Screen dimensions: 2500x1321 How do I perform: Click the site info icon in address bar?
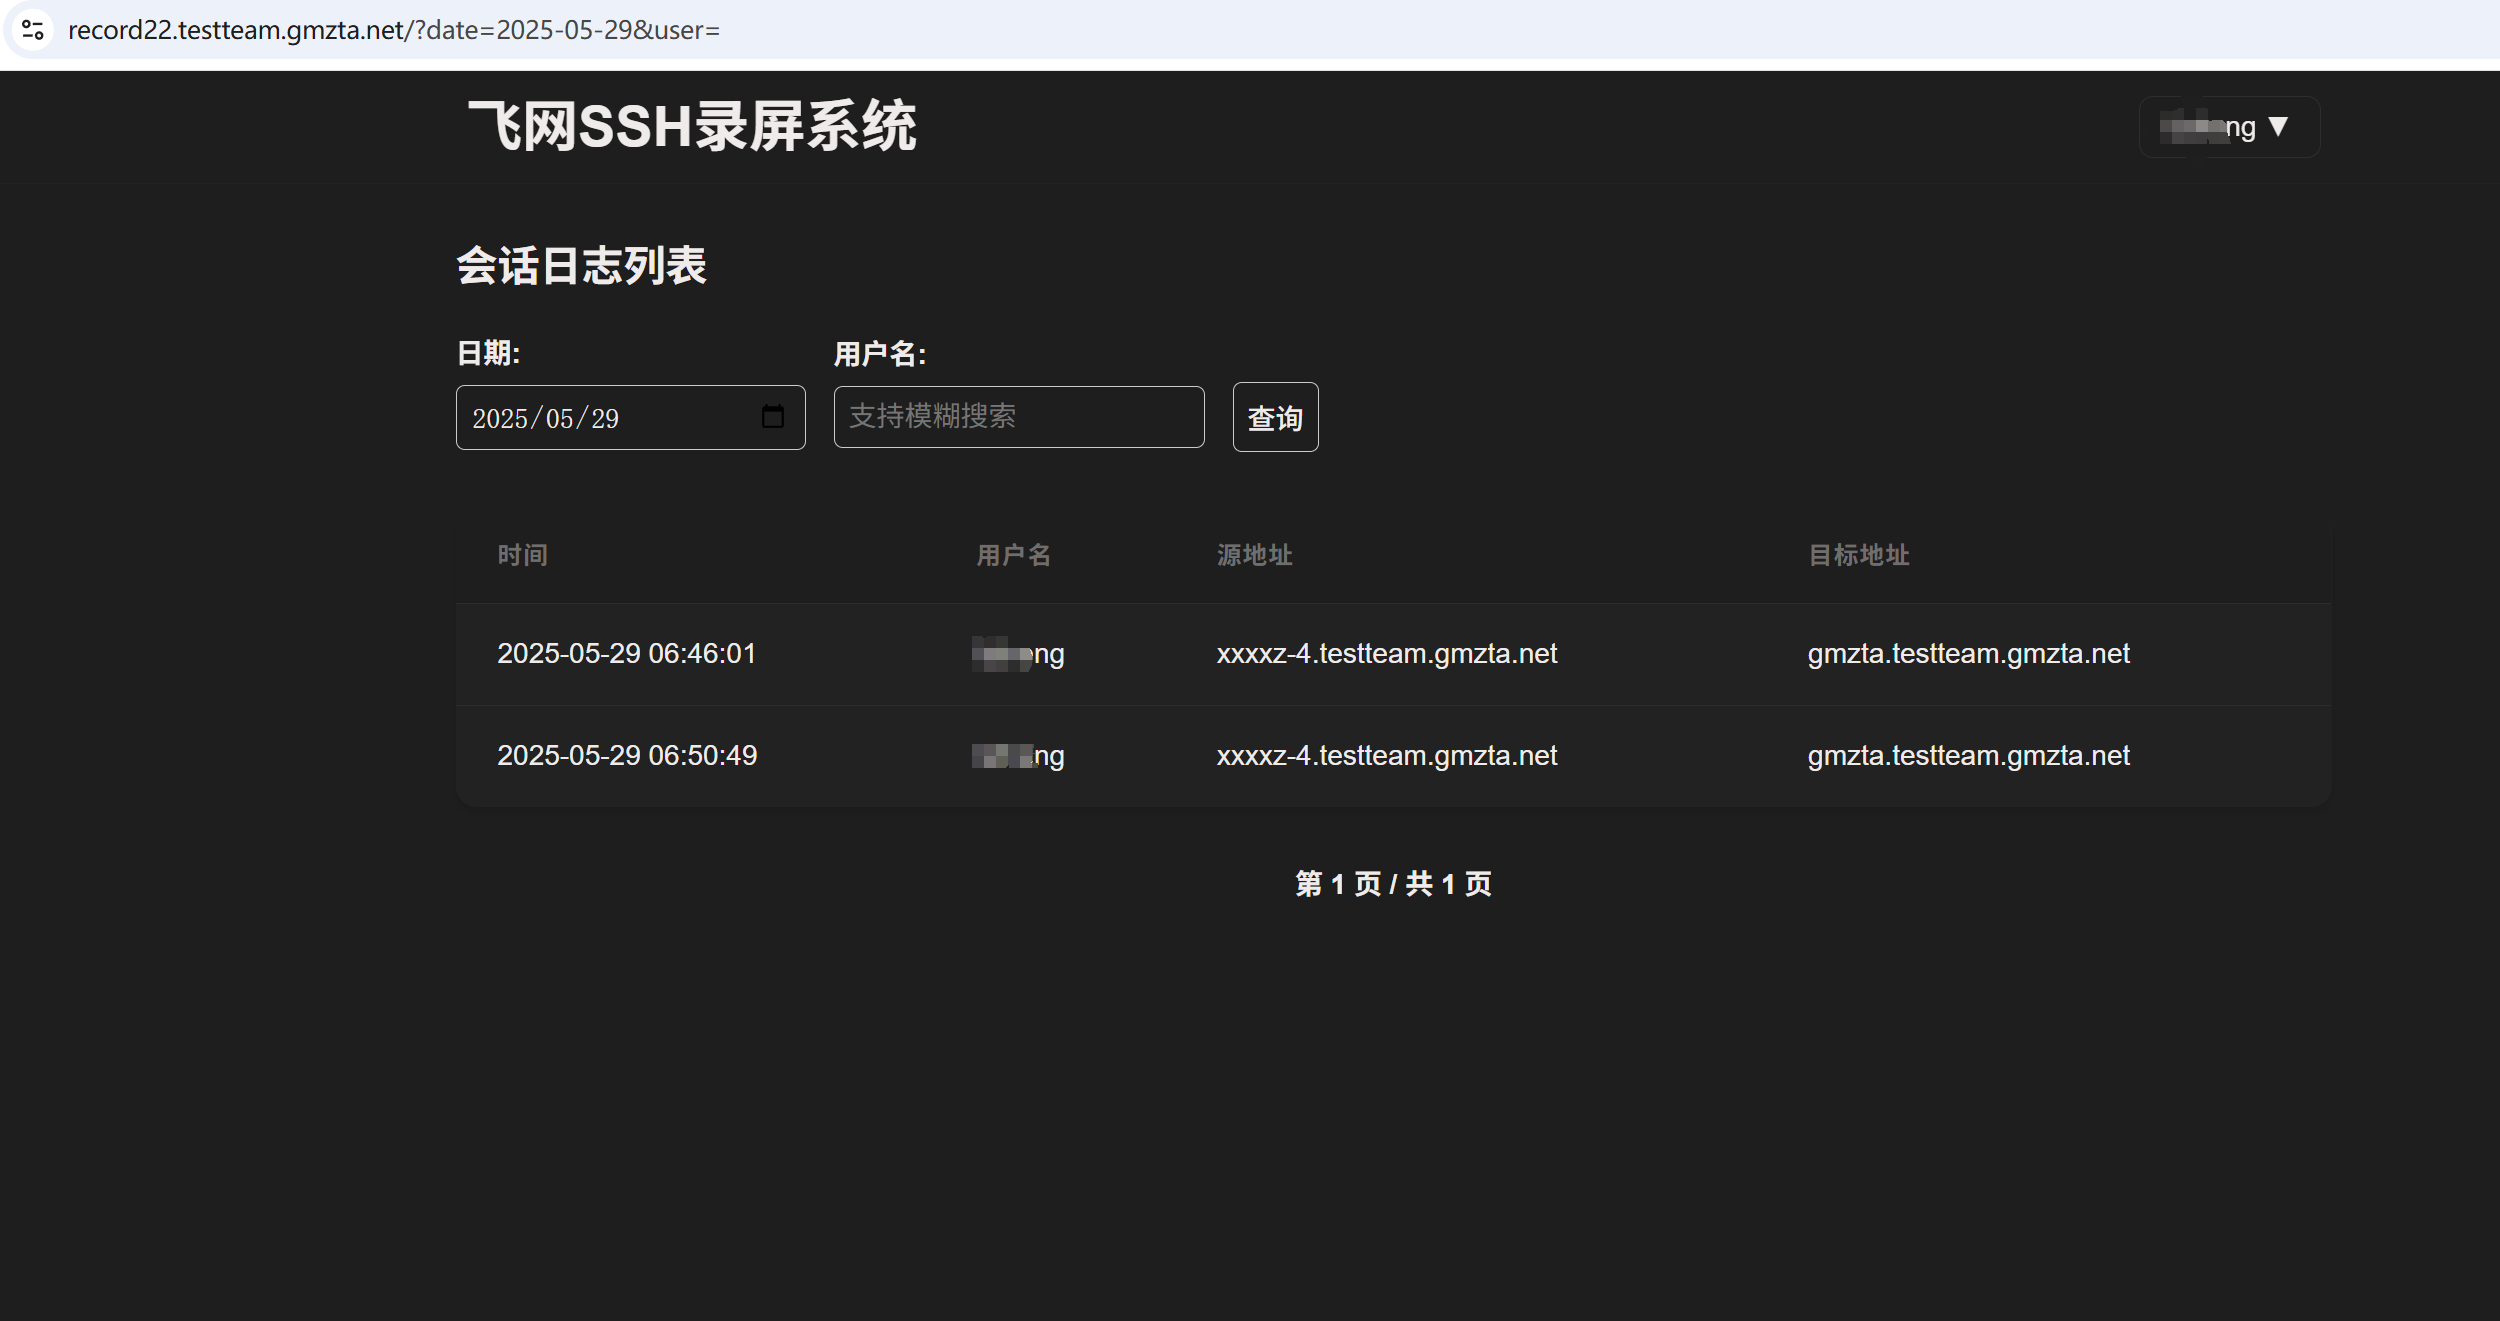(33, 30)
